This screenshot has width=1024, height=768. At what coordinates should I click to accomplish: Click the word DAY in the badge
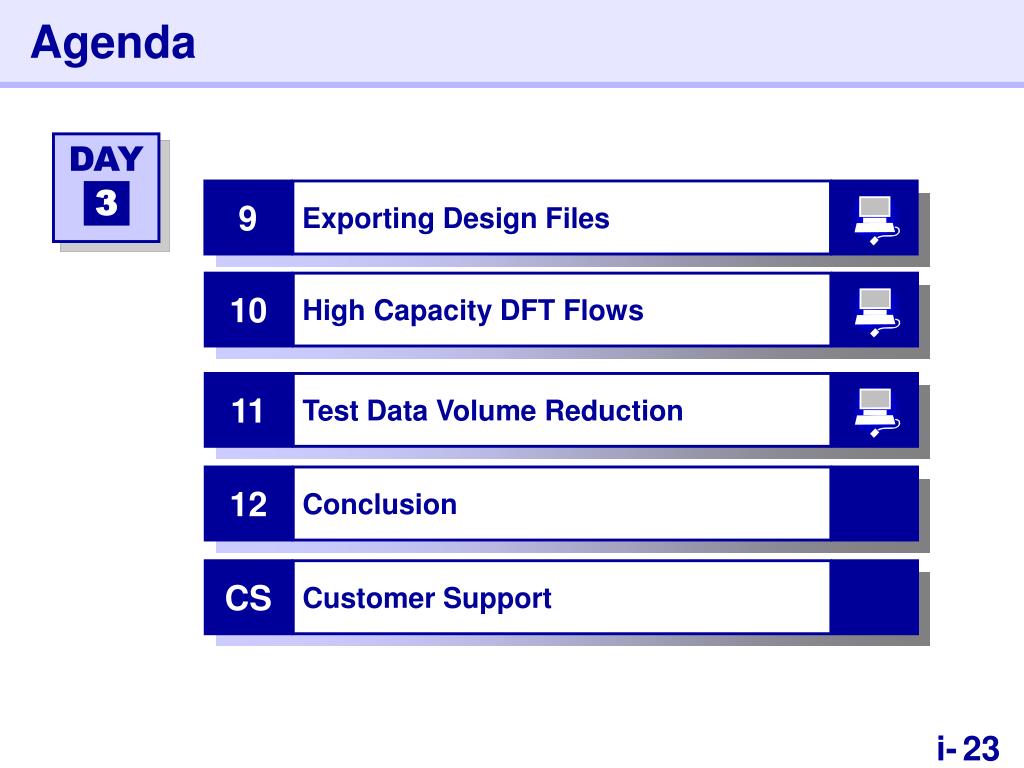106,159
